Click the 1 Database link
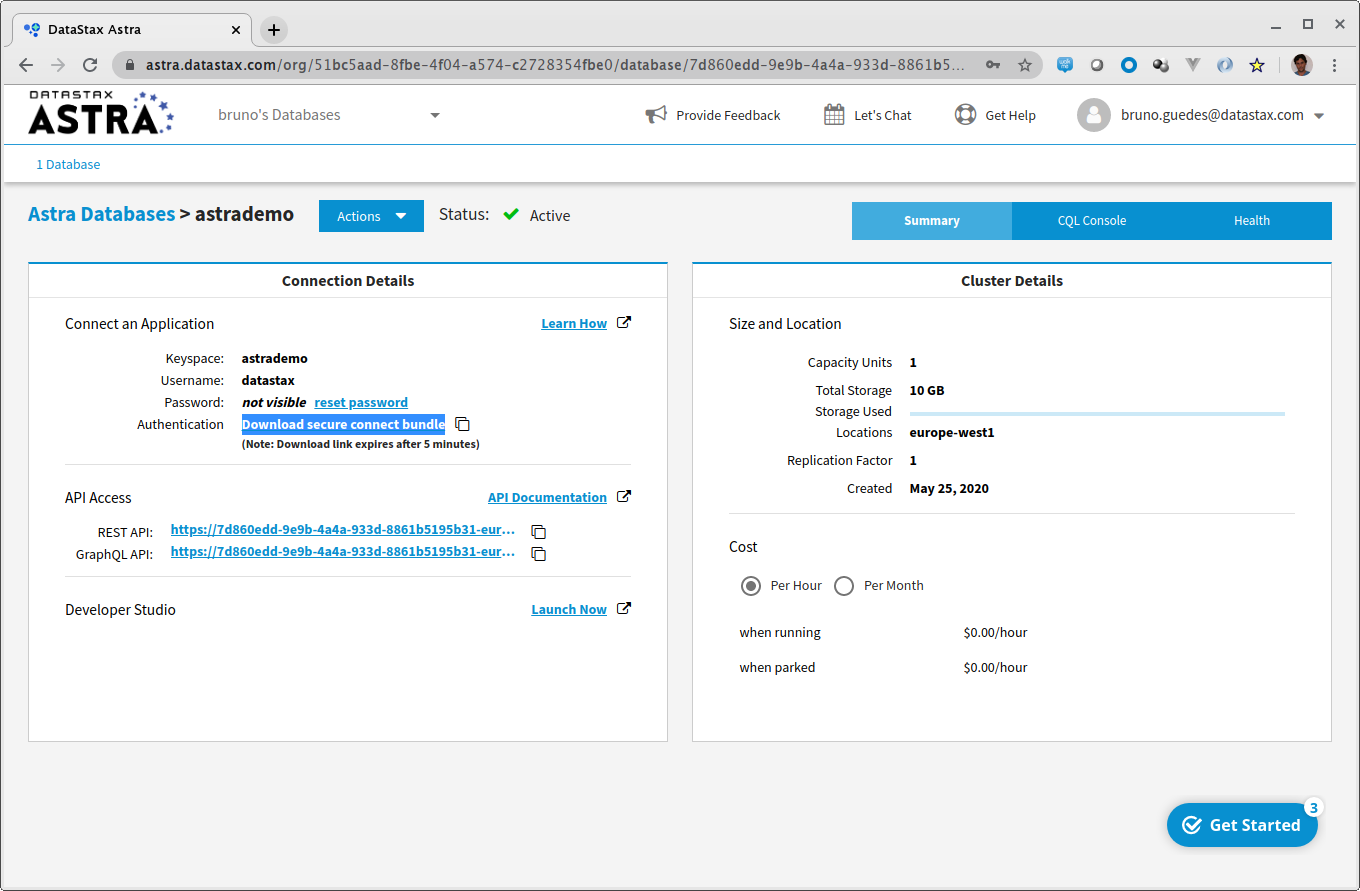Image resolution: width=1360 pixels, height=891 pixels. click(x=68, y=164)
